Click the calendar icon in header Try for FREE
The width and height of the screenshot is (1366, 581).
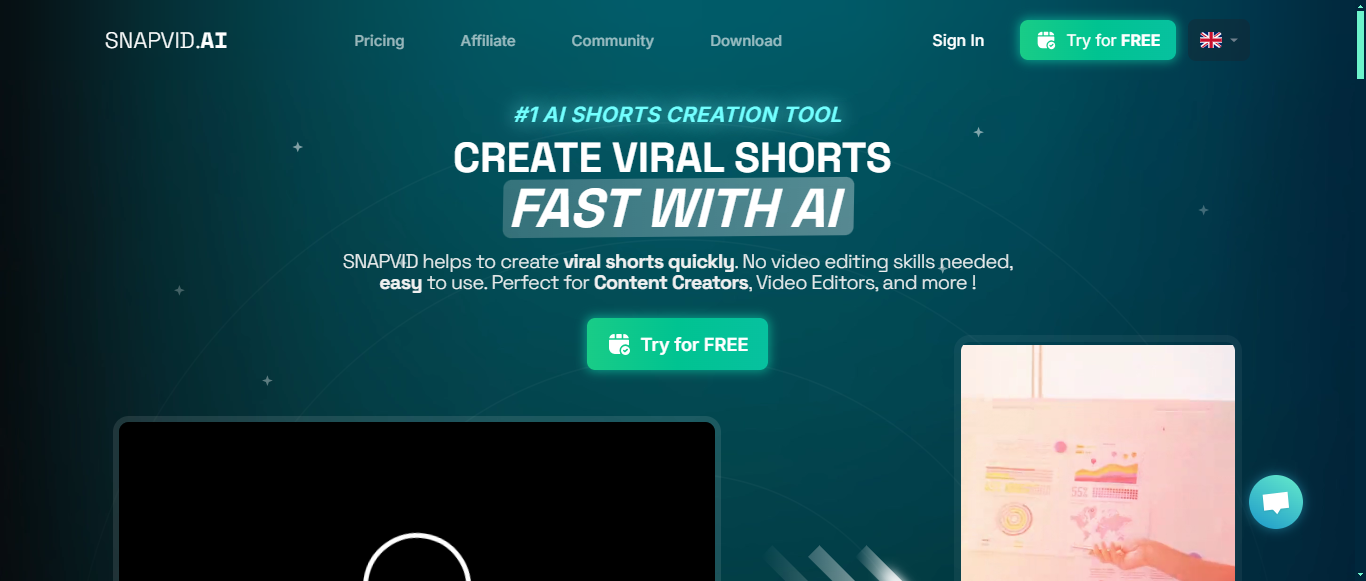point(1046,41)
